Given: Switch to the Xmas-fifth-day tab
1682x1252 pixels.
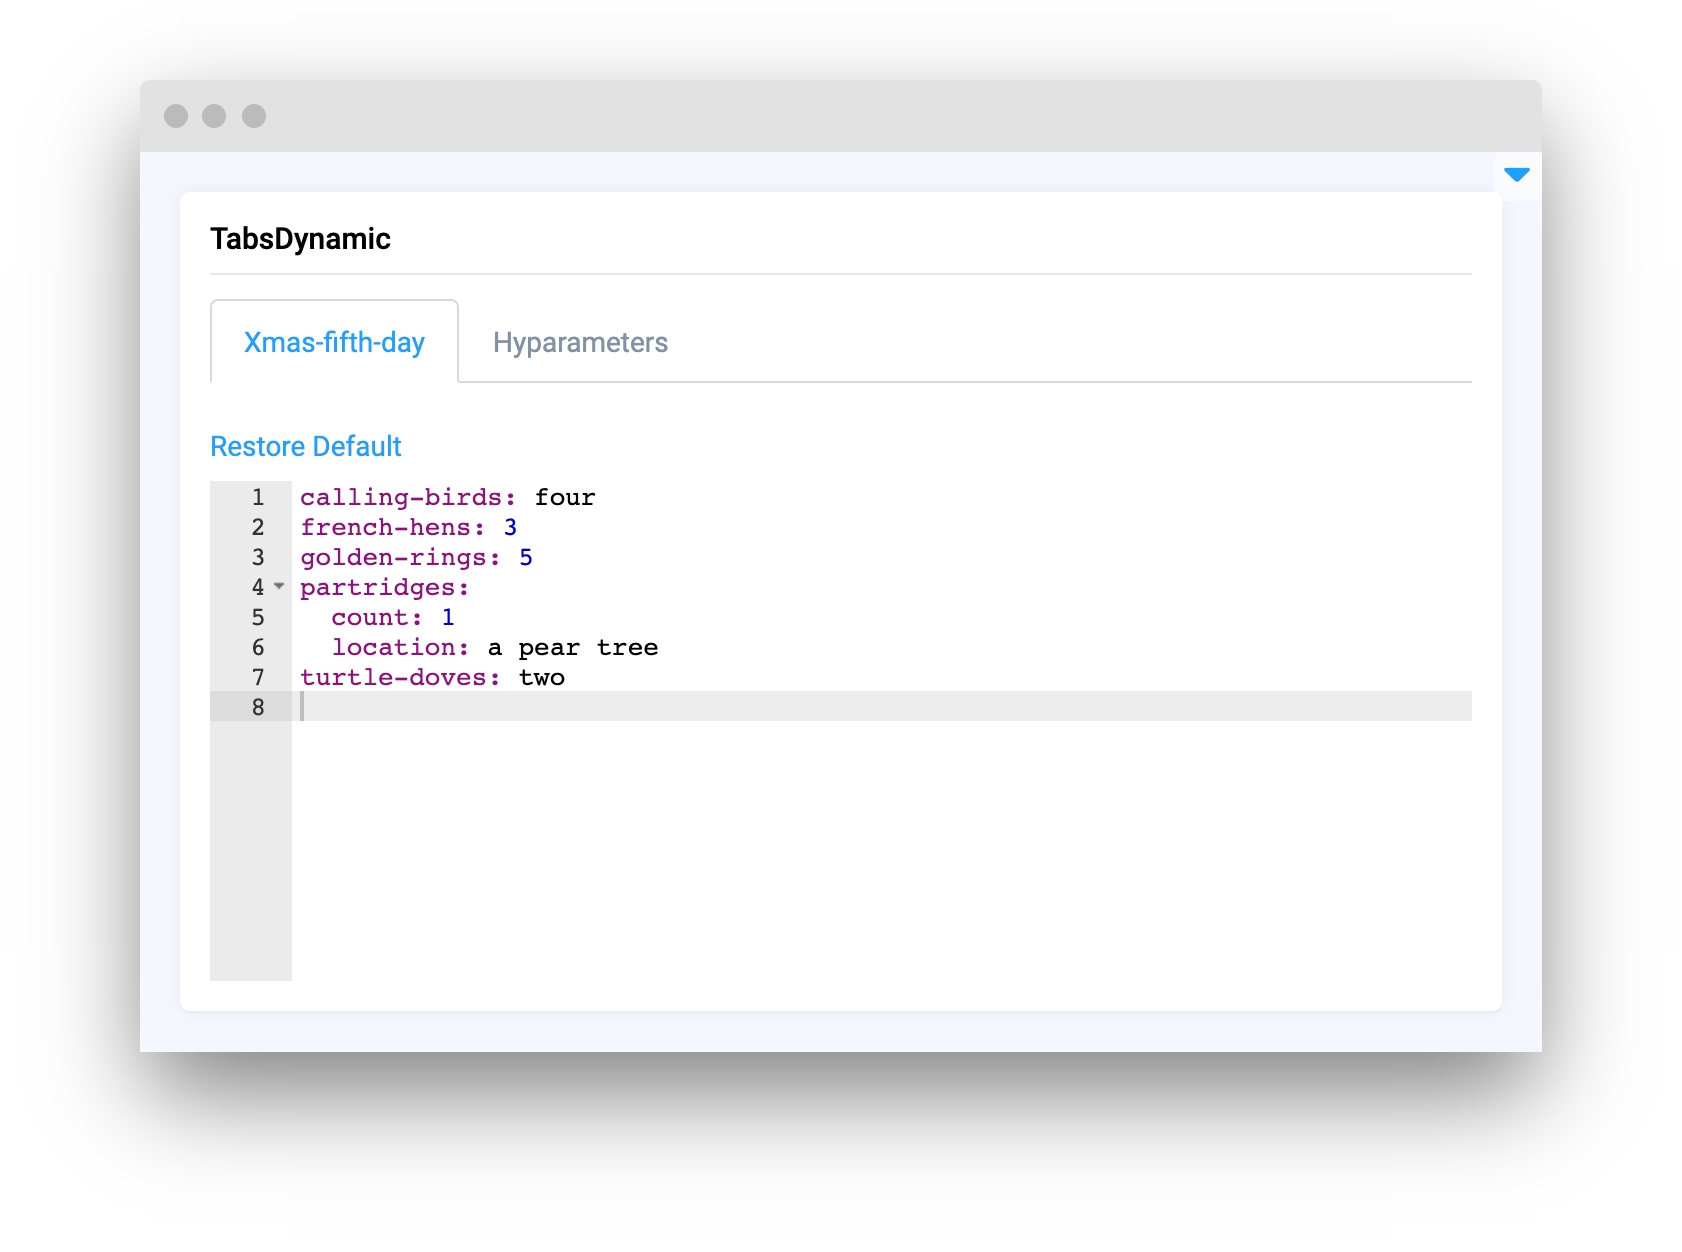Looking at the screenshot, I should click(334, 342).
